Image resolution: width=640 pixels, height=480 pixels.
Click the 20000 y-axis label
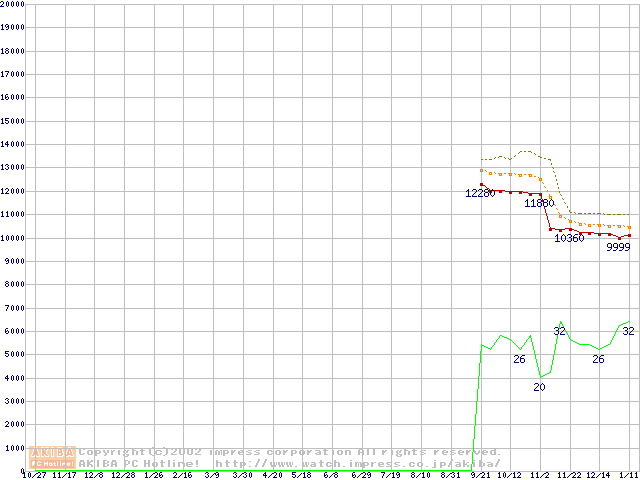13,4
